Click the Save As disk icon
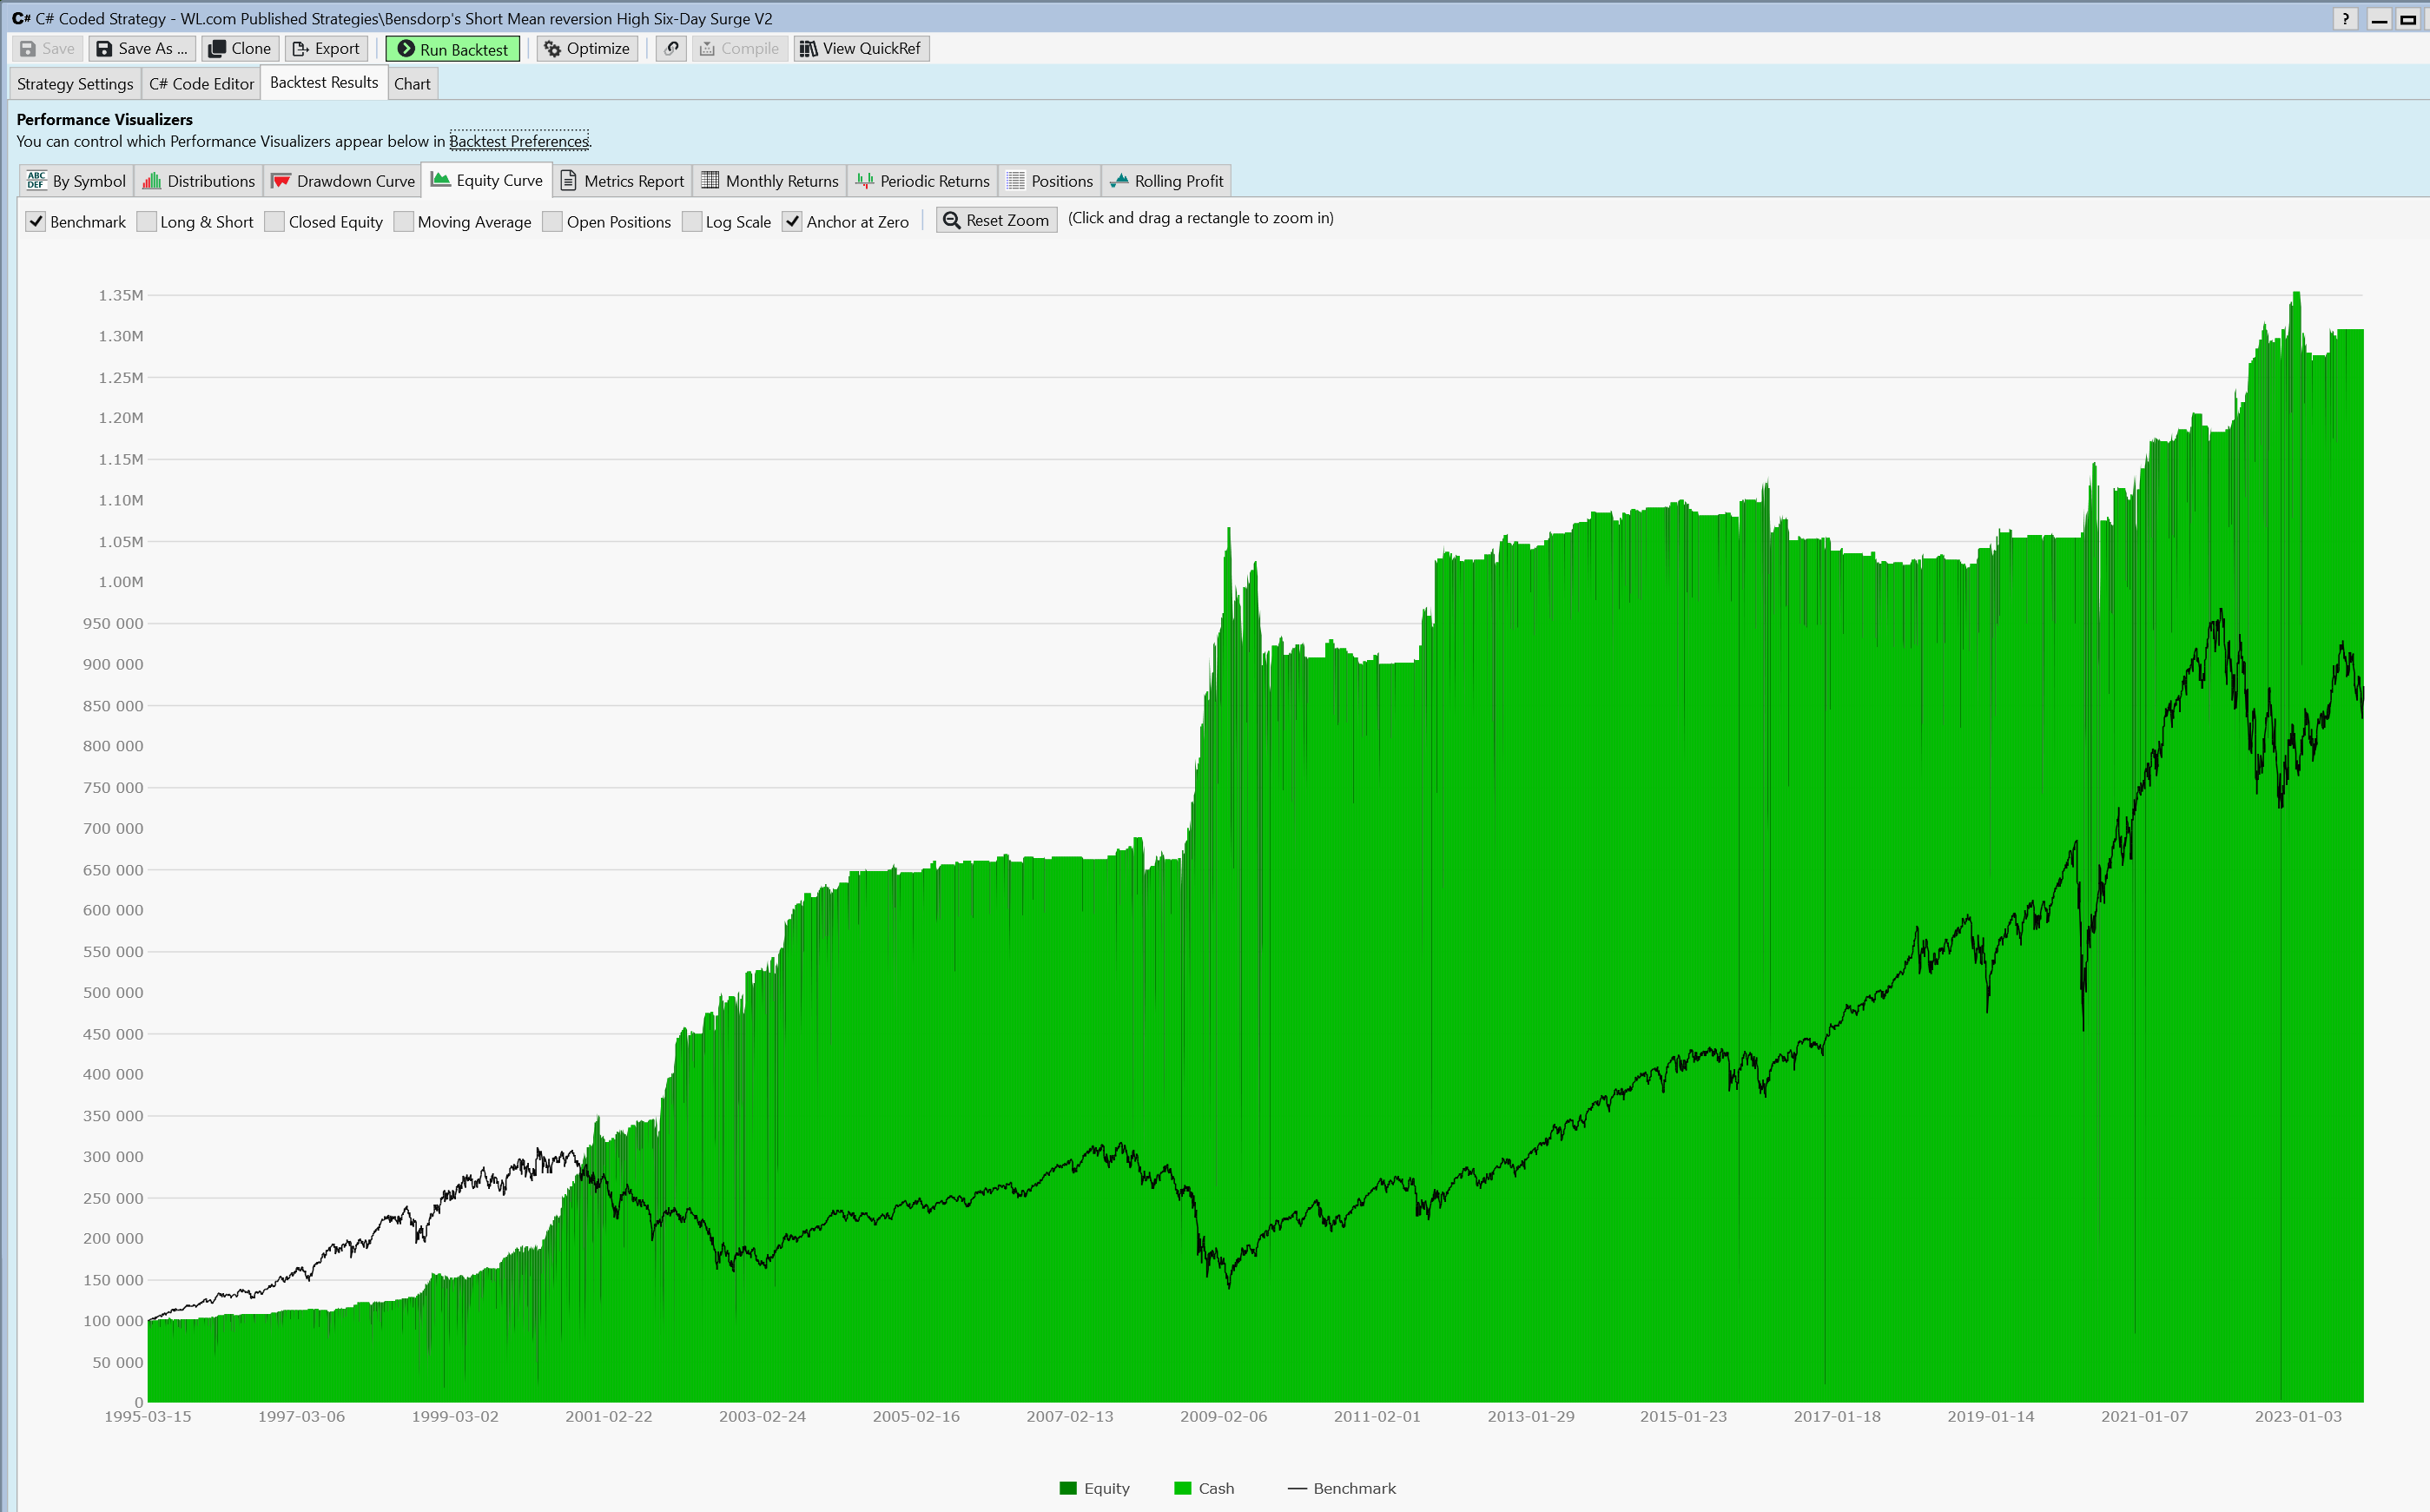Viewport: 2430px width, 1512px height. point(104,49)
